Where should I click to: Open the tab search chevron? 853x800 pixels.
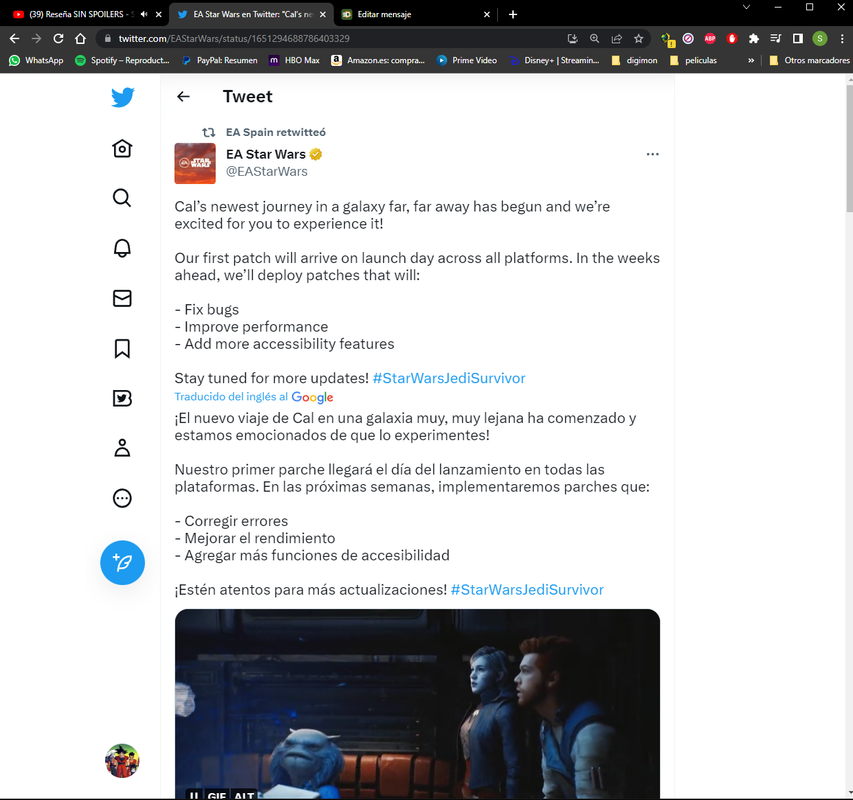point(746,7)
